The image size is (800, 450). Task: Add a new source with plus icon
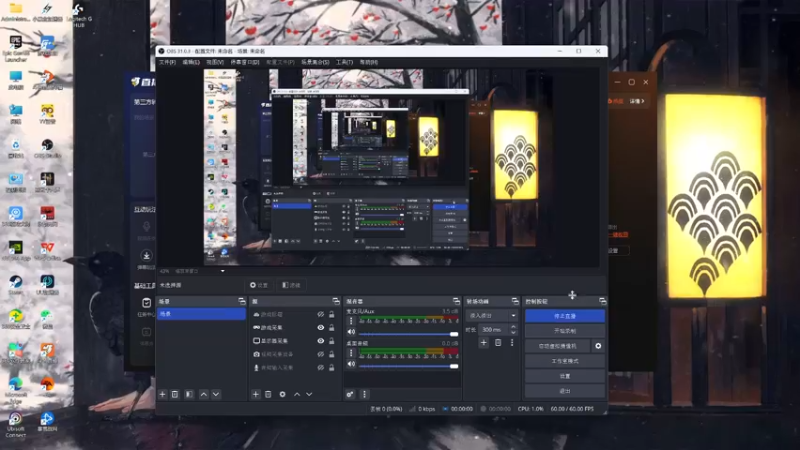256,394
